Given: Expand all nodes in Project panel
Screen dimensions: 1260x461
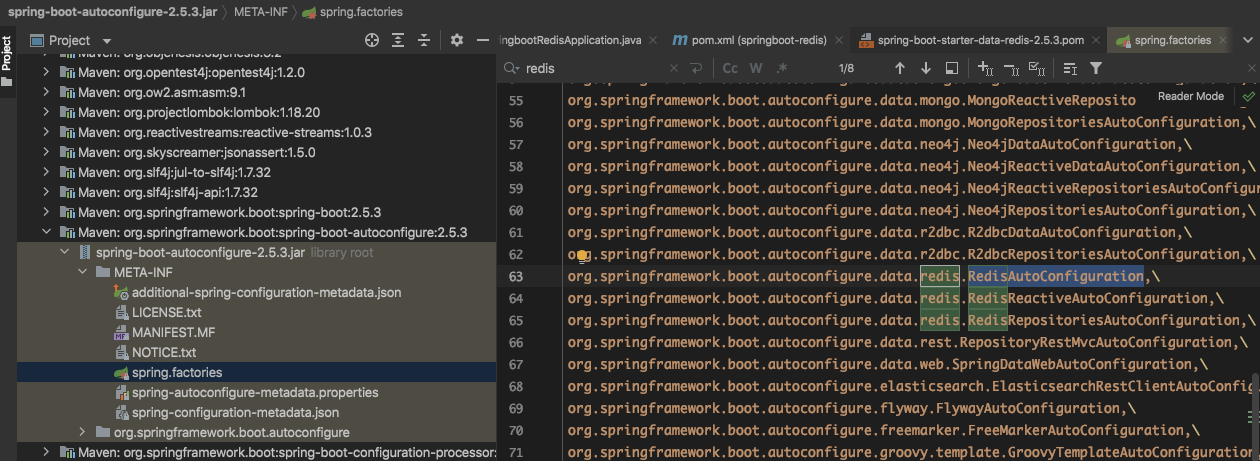Looking at the screenshot, I should (x=398, y=40).
